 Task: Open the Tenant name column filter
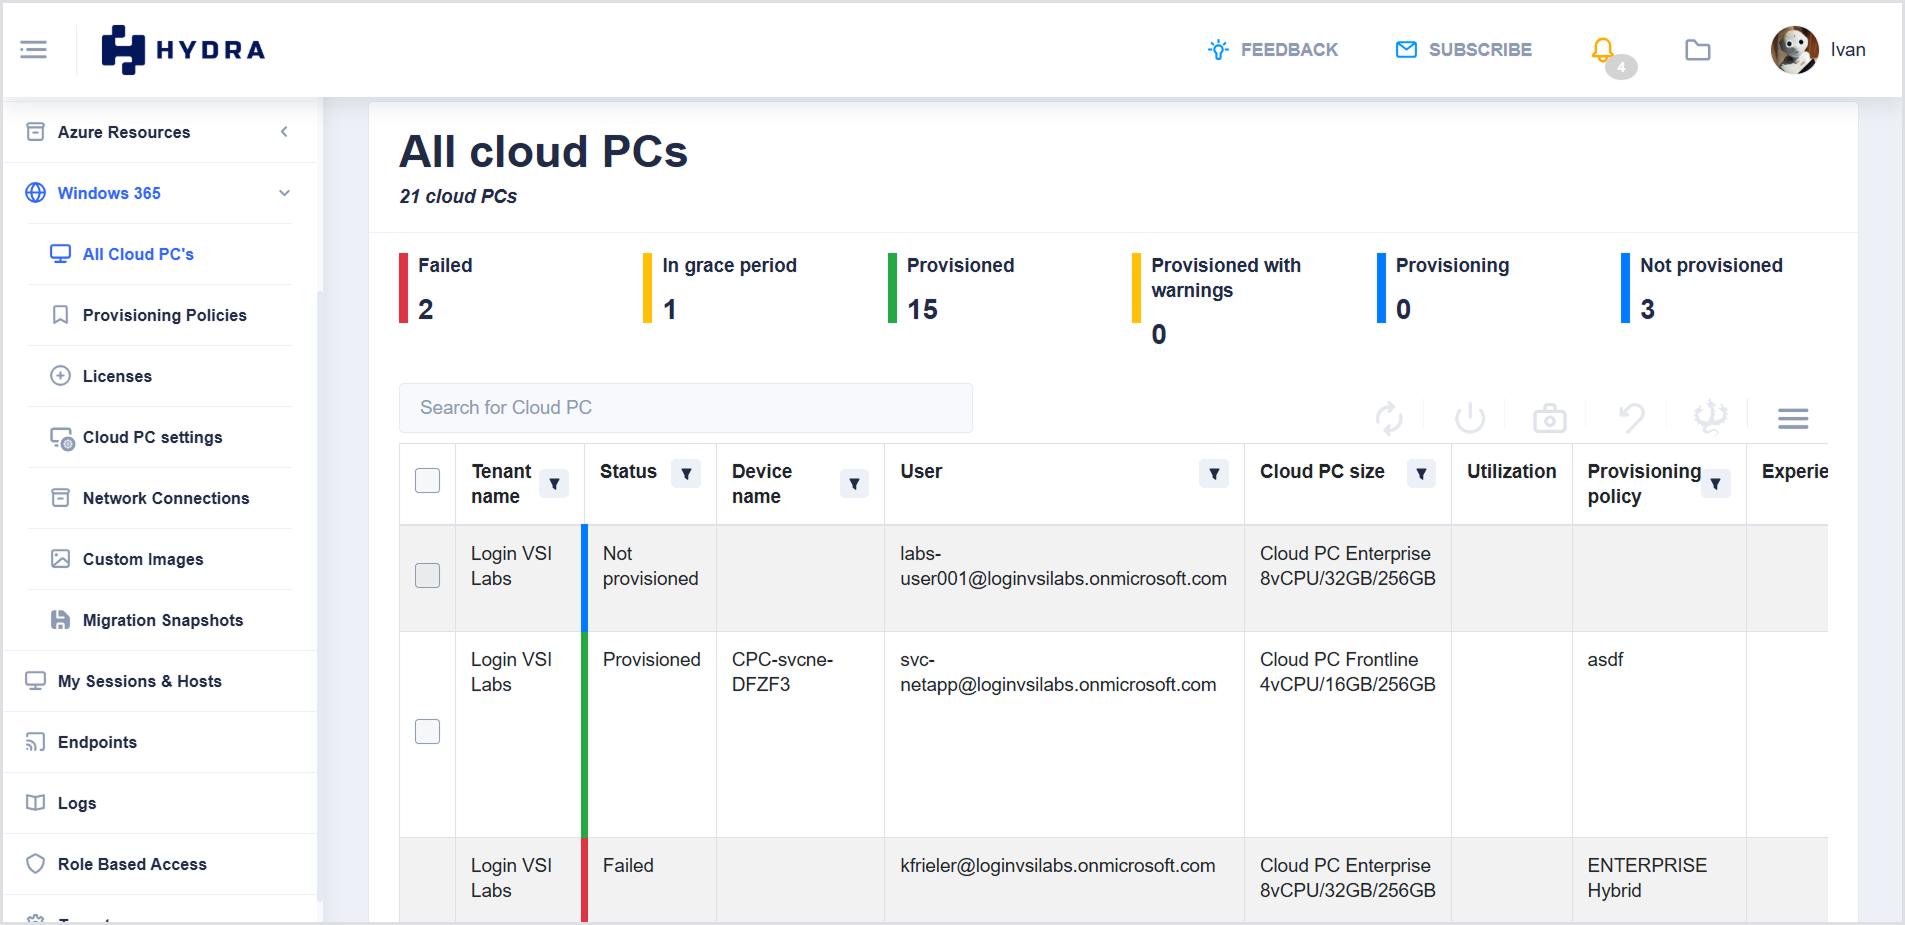click(x=554, y=484)
